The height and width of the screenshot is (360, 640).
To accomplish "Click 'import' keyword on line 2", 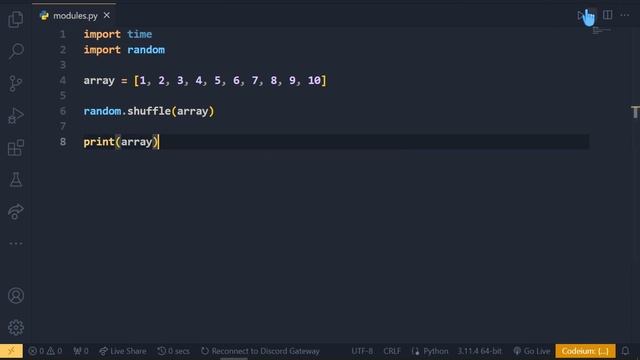I will pos(102,50).
